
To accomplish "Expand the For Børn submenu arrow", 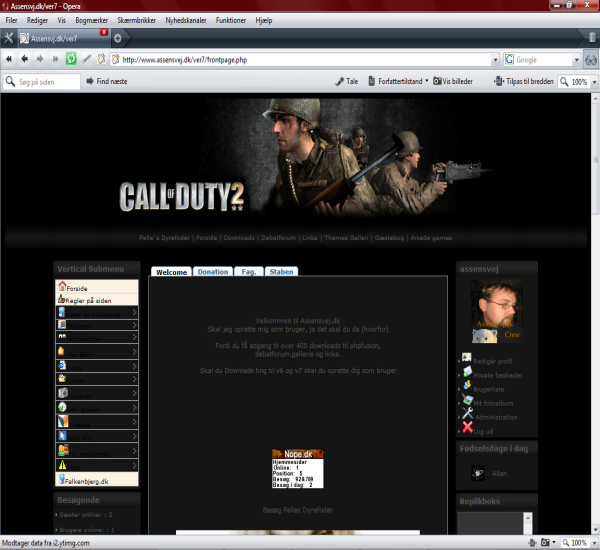I will point(135,352).
